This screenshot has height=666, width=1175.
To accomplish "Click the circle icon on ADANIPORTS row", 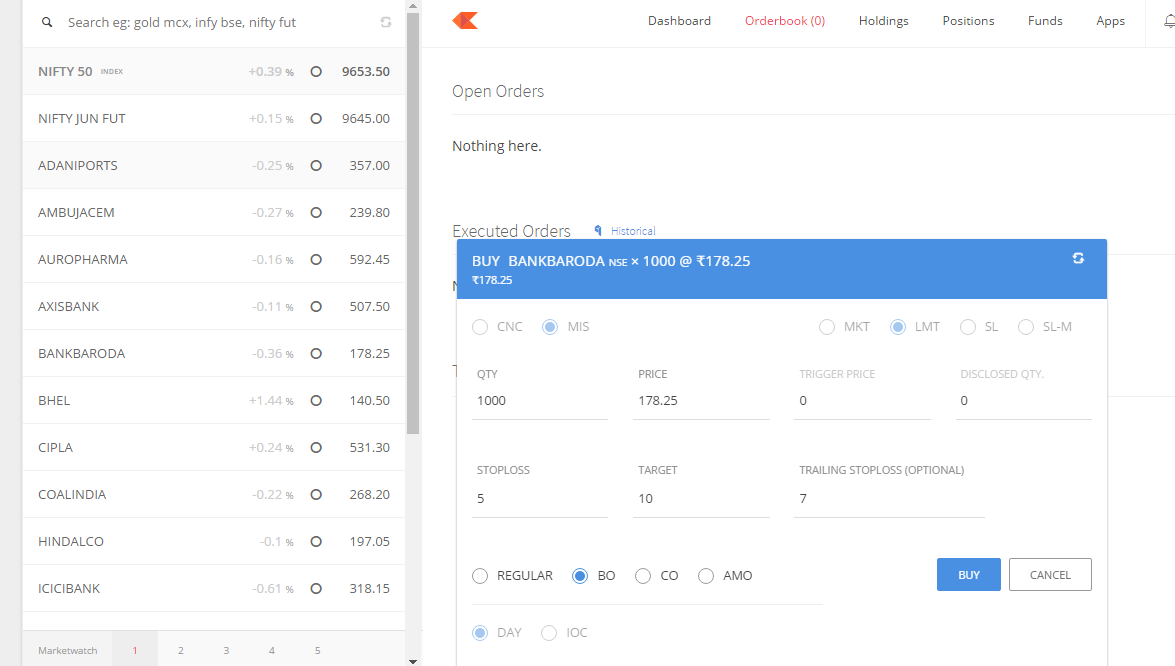I will (316, 166).
